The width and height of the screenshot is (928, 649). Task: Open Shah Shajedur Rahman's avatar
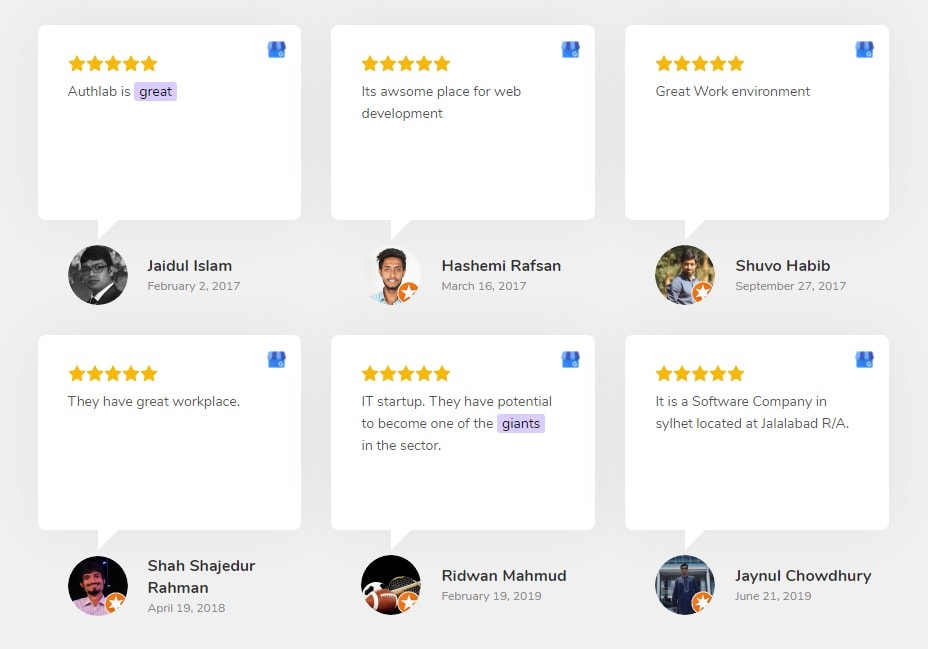98,585
